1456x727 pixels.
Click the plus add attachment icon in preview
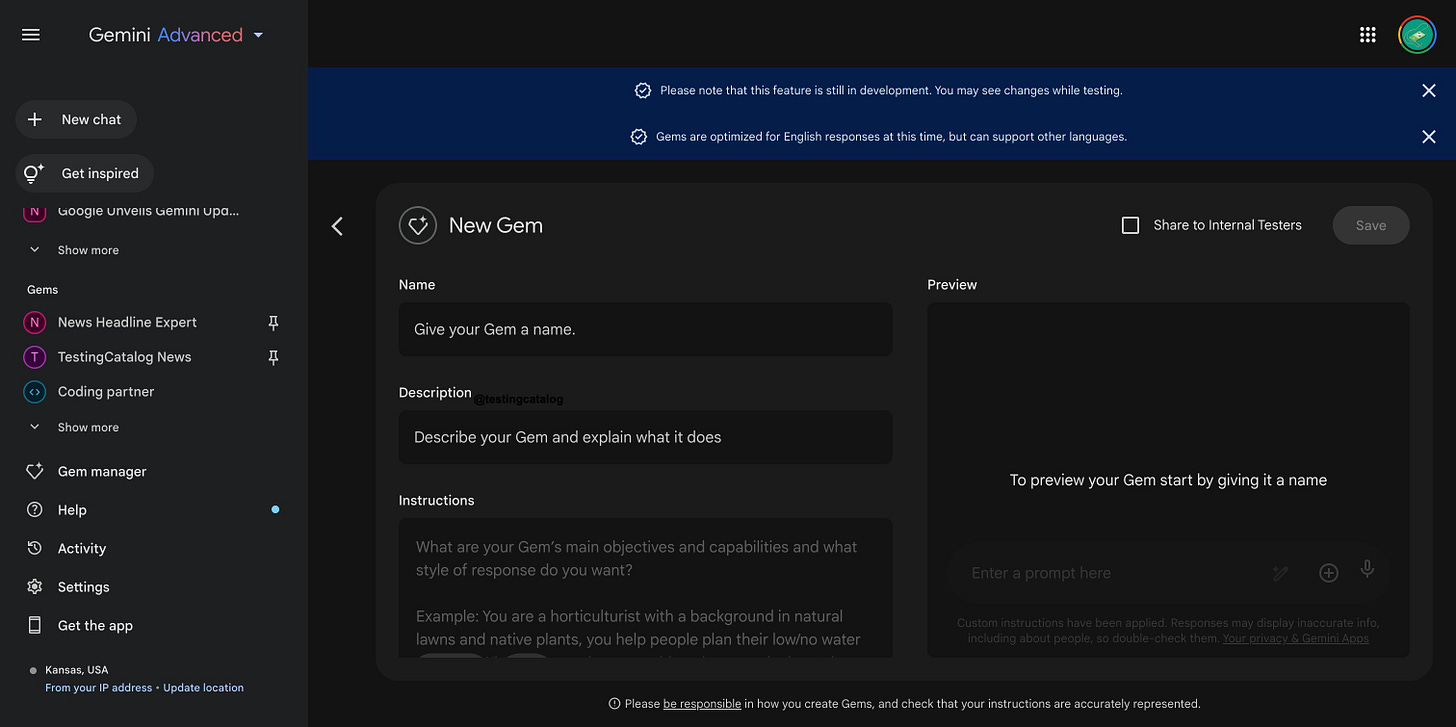tap(1328, 573)
